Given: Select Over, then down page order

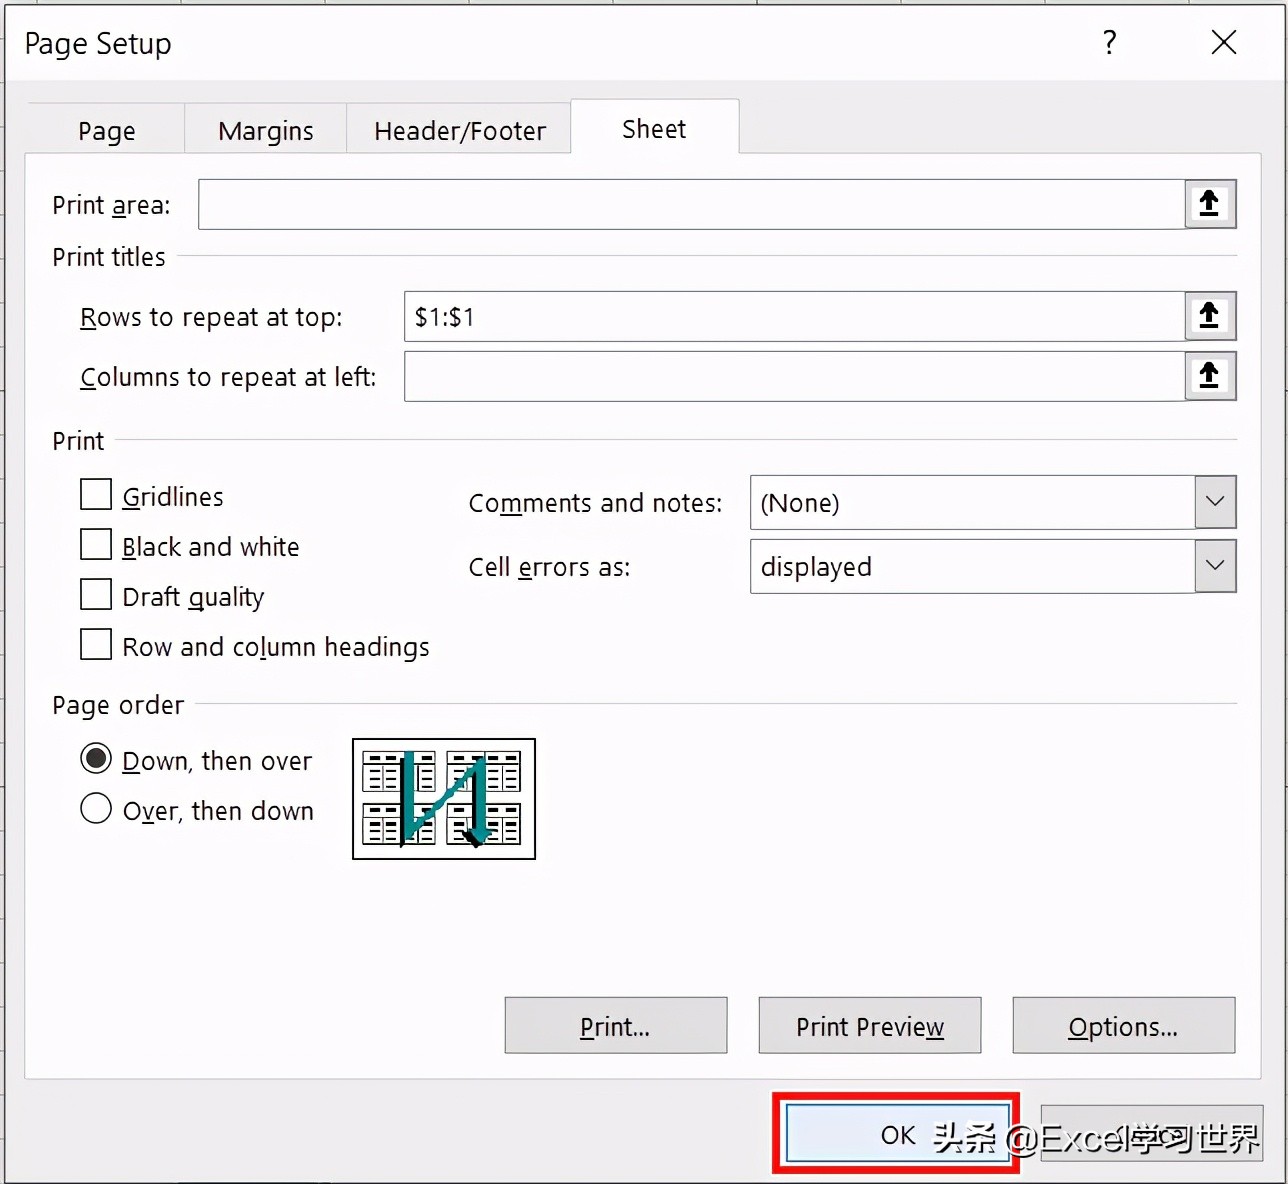Looking at the screenshot, I should coord(96,809).
